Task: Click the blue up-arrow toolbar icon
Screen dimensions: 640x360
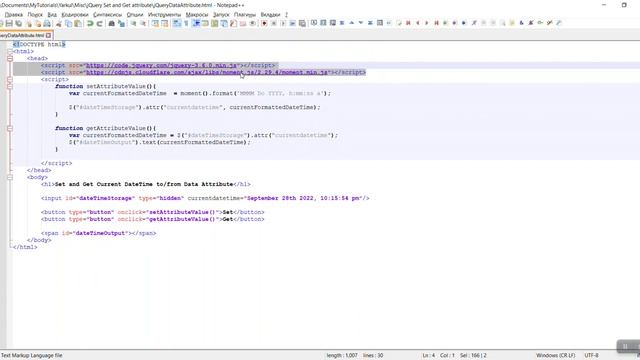Action: tap(351, 23)
